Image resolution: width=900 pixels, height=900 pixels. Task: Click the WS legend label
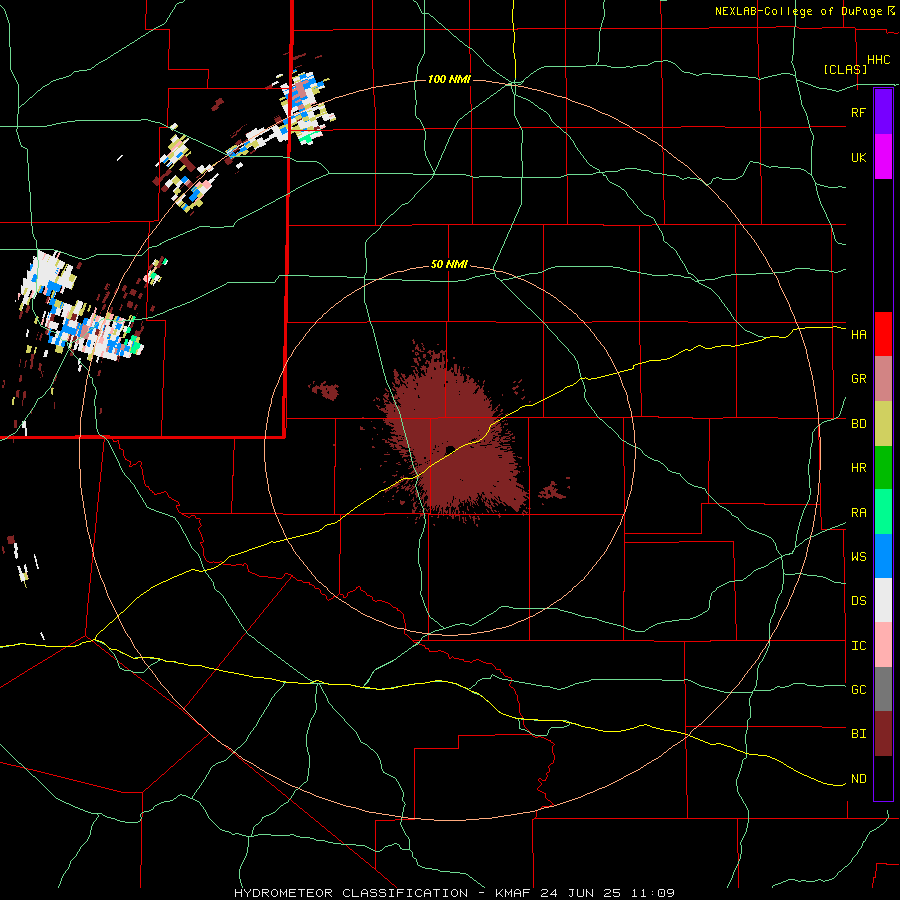click(858, 557)
